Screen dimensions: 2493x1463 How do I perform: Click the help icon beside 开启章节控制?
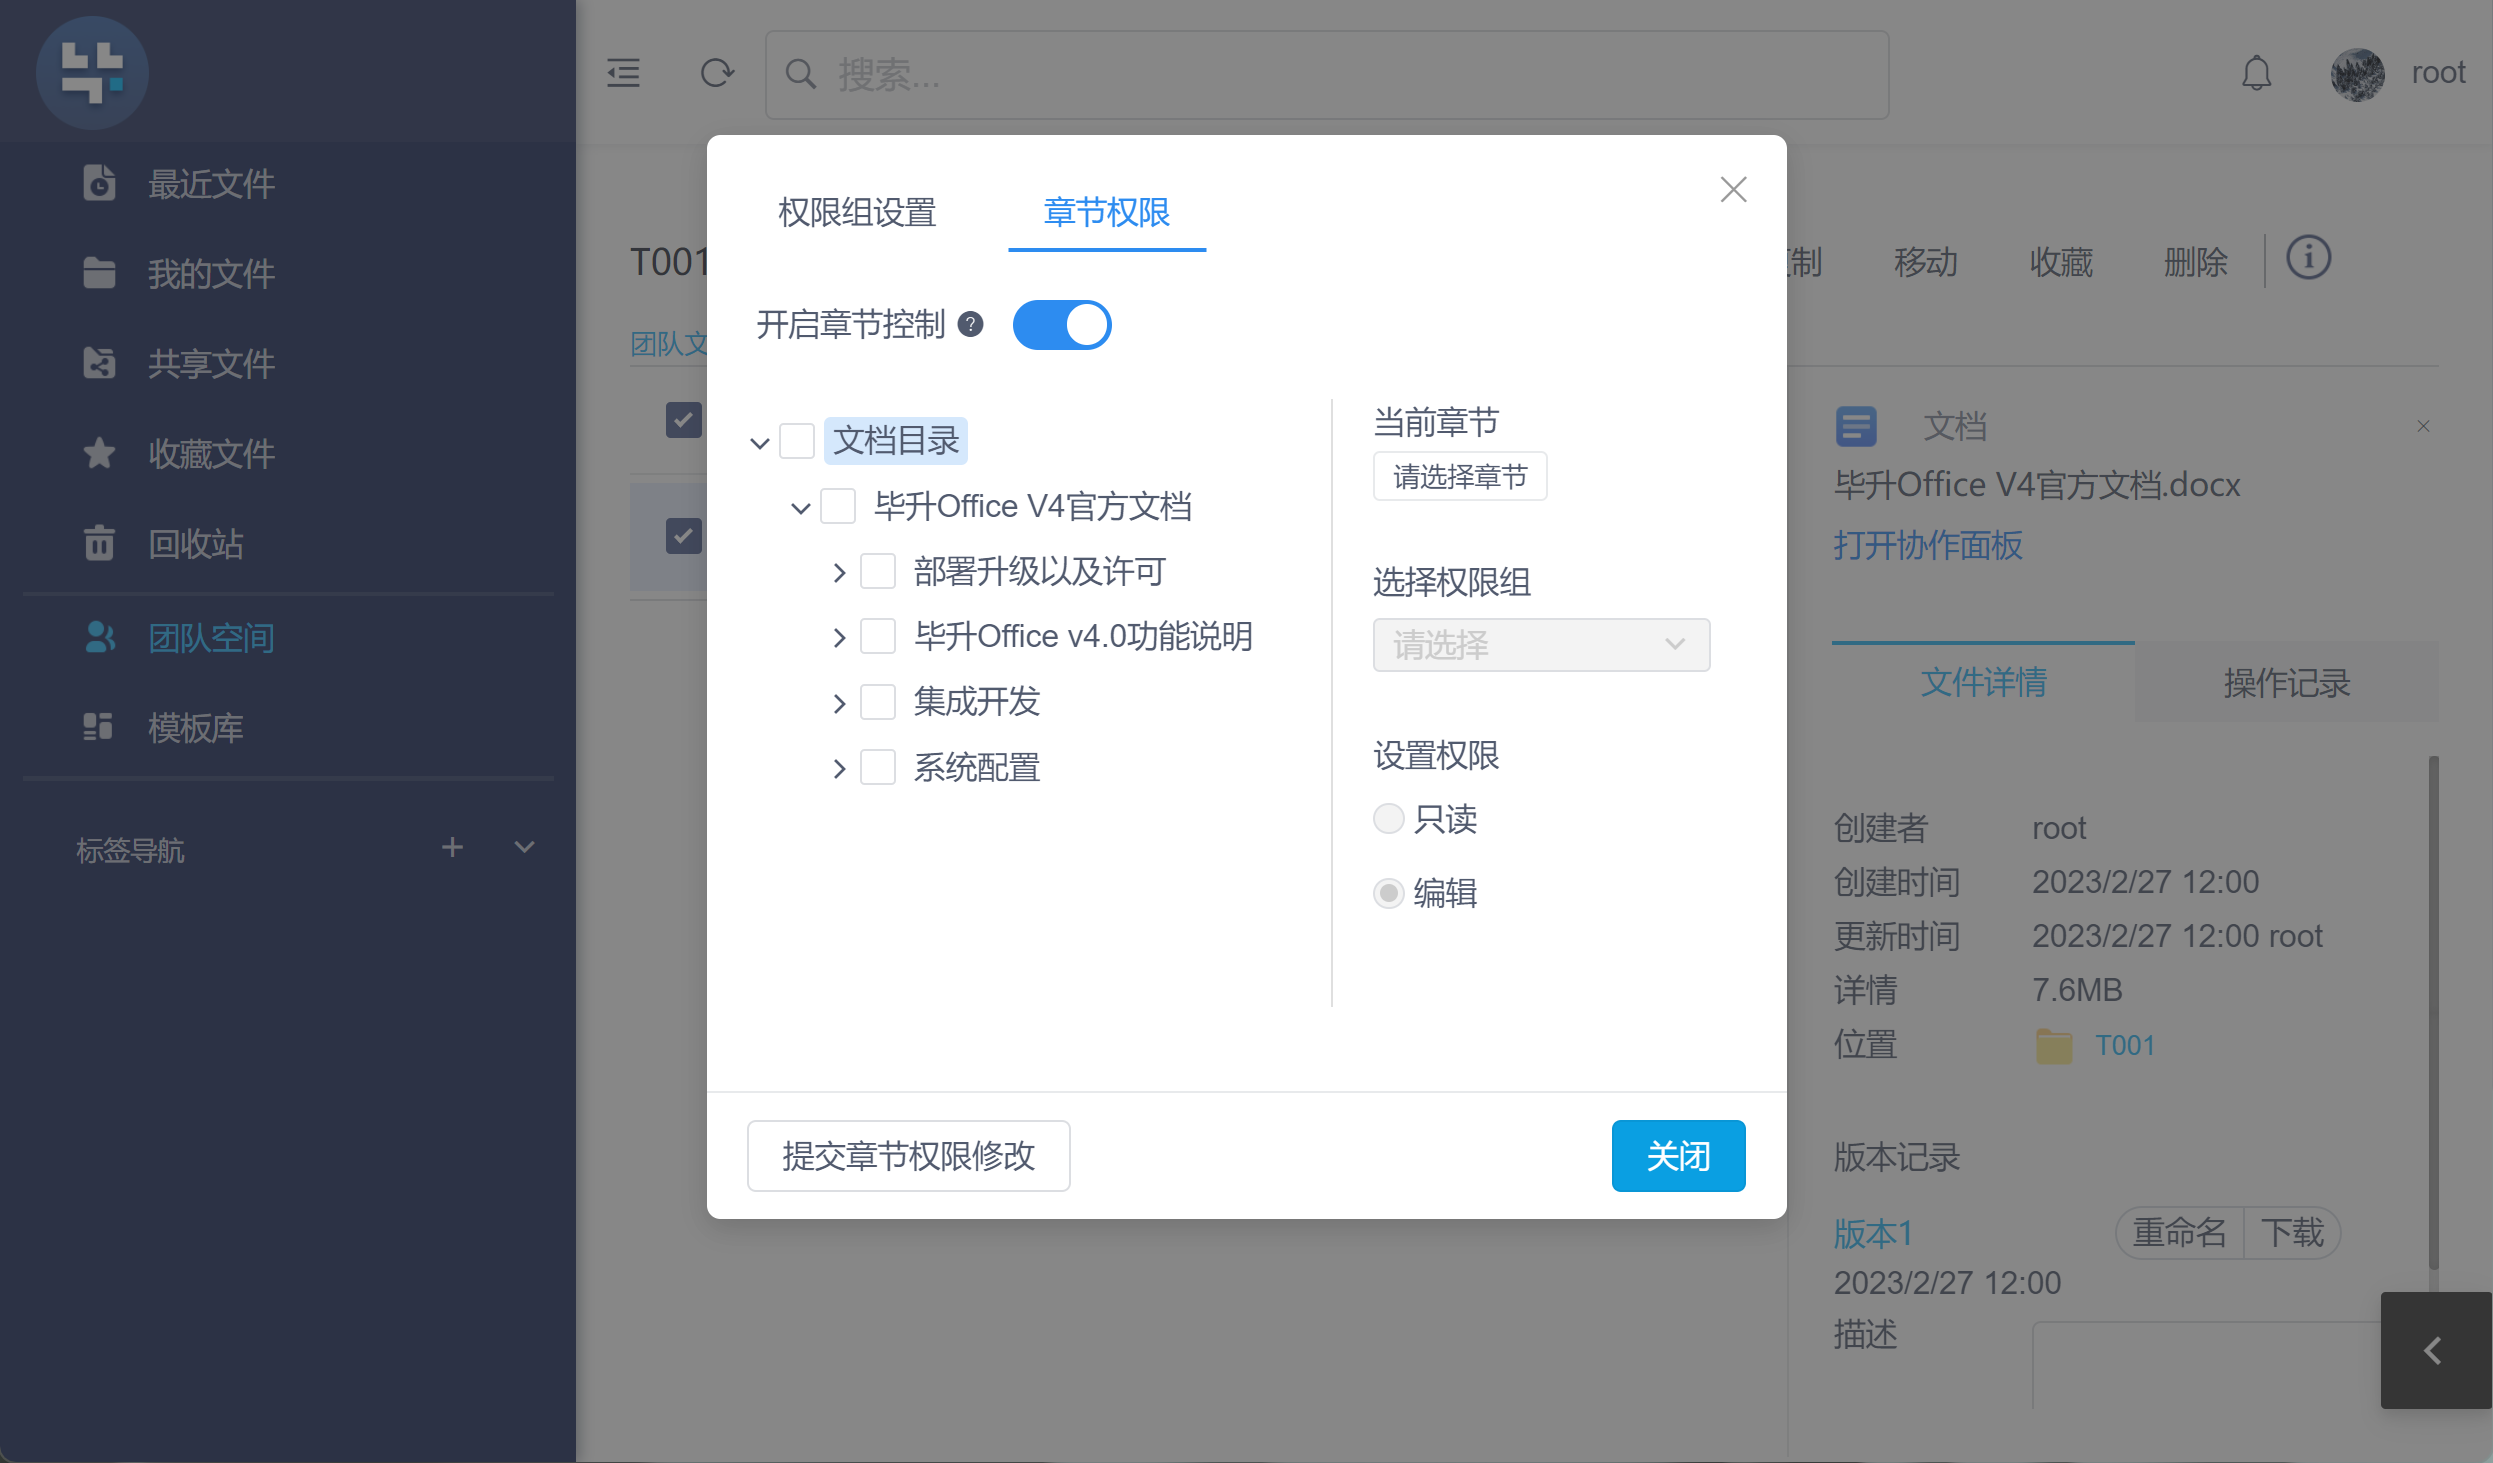pos(970,324)
